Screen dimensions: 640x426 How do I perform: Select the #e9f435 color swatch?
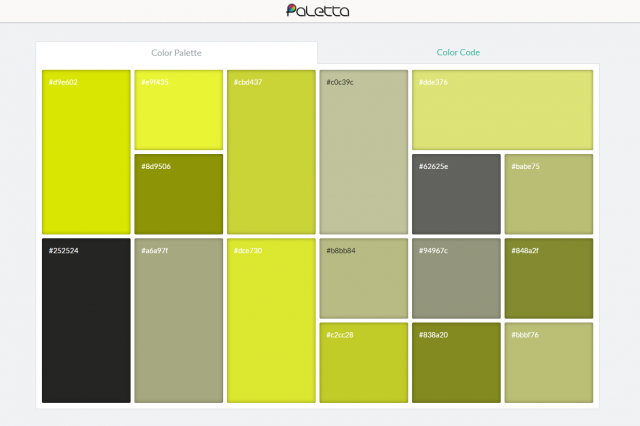pyautogui.click(x=179, y=110)
